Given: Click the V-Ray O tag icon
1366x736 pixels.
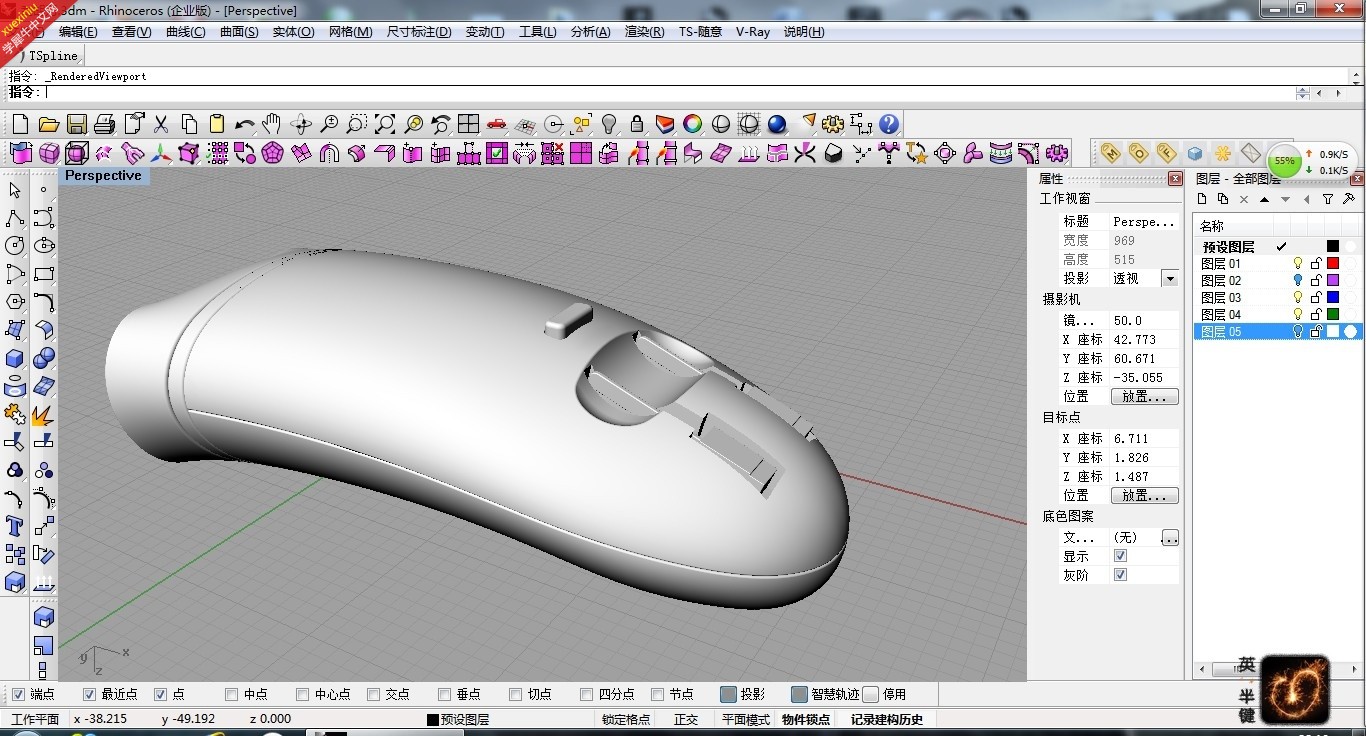Looking at the screenshot, I should (1138, 153).
